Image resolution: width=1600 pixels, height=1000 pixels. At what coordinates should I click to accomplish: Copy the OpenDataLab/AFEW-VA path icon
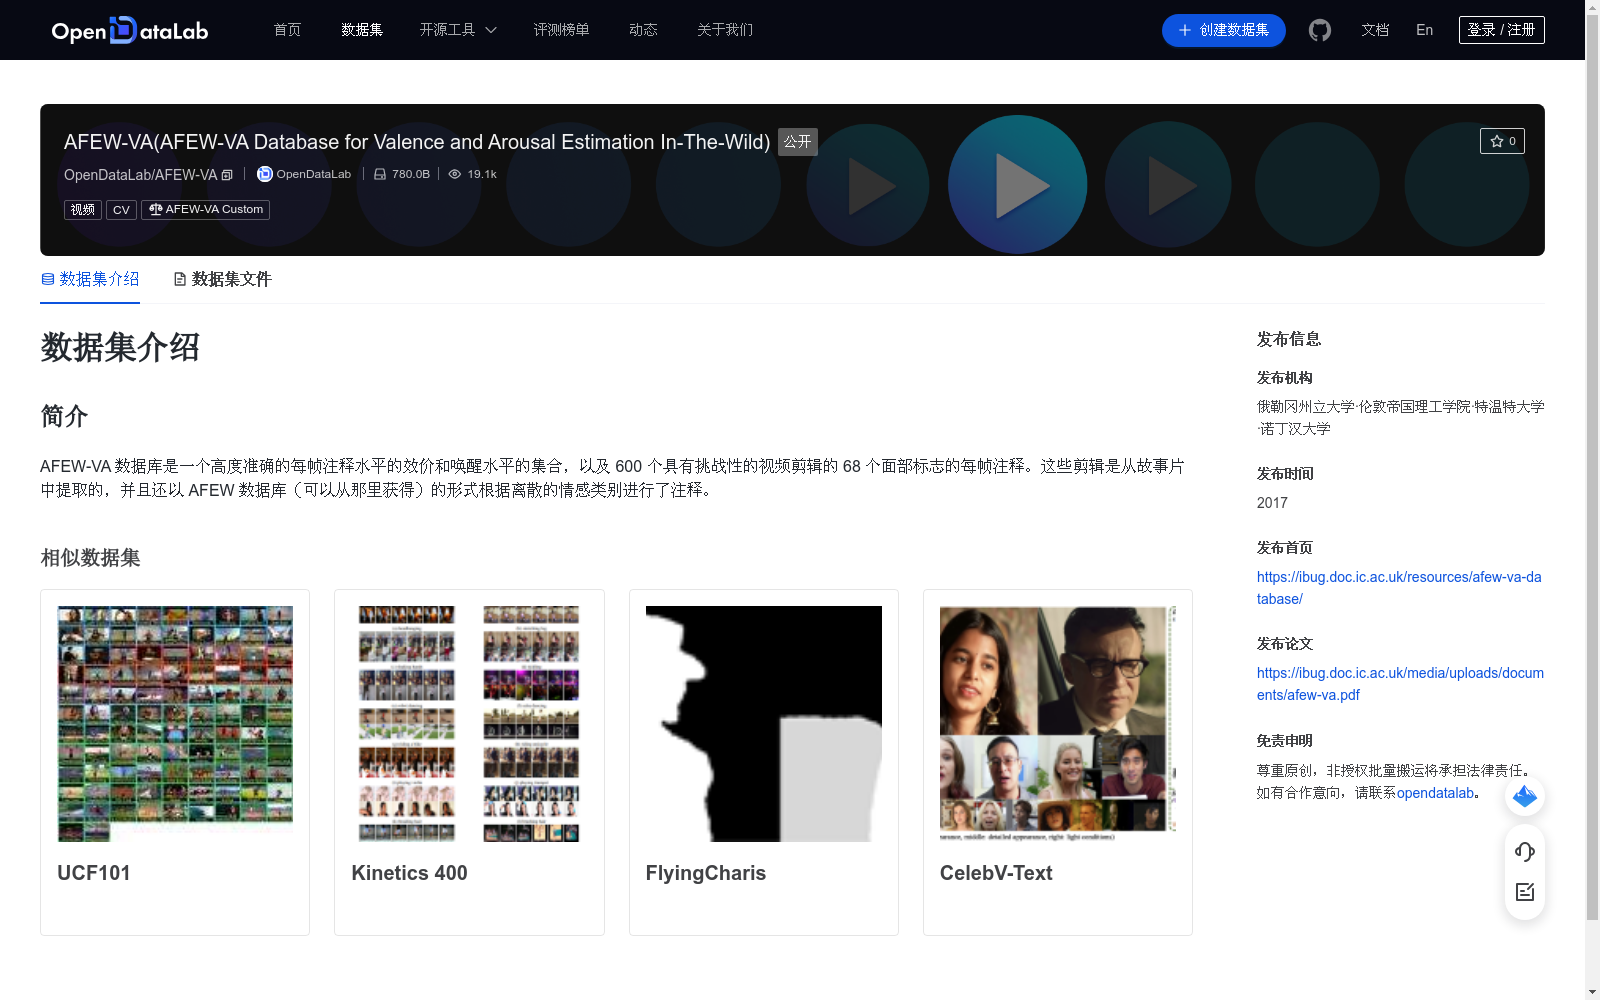(227, 175)
